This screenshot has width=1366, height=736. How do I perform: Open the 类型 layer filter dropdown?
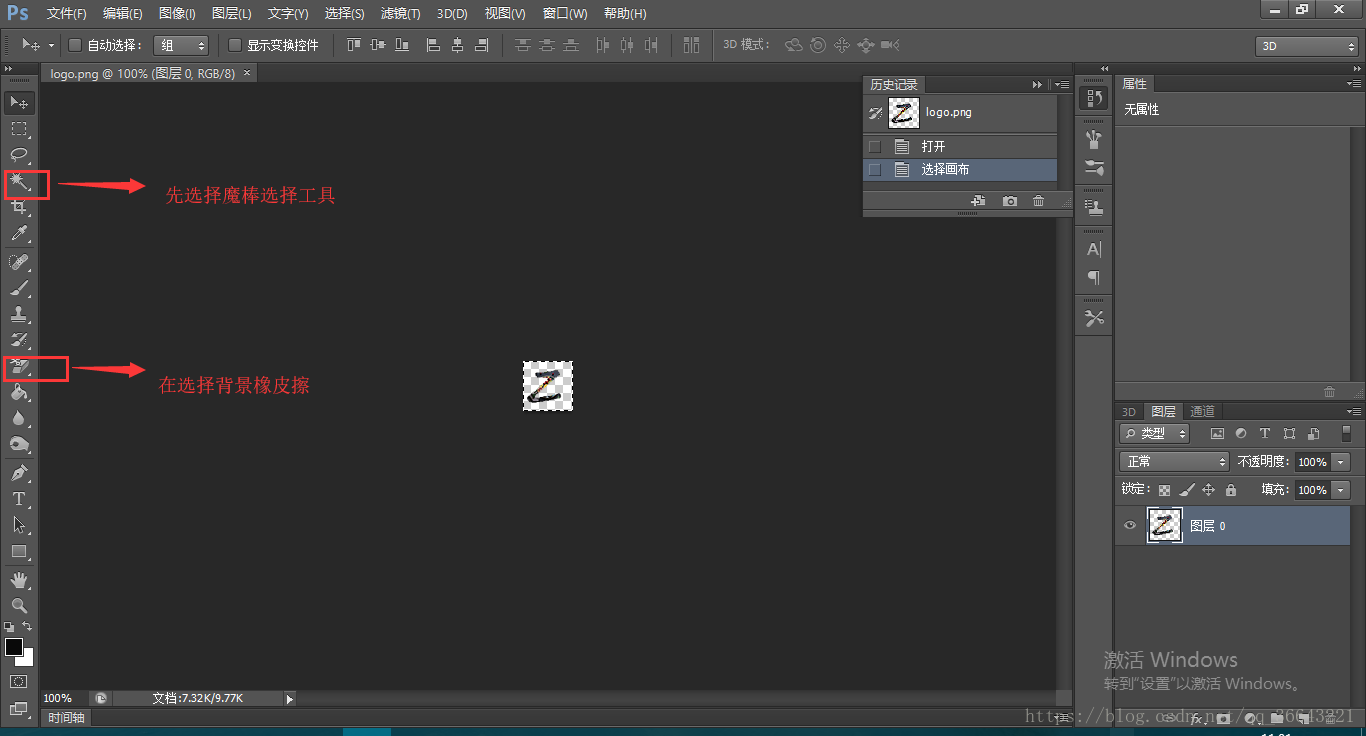point(1155,433)
